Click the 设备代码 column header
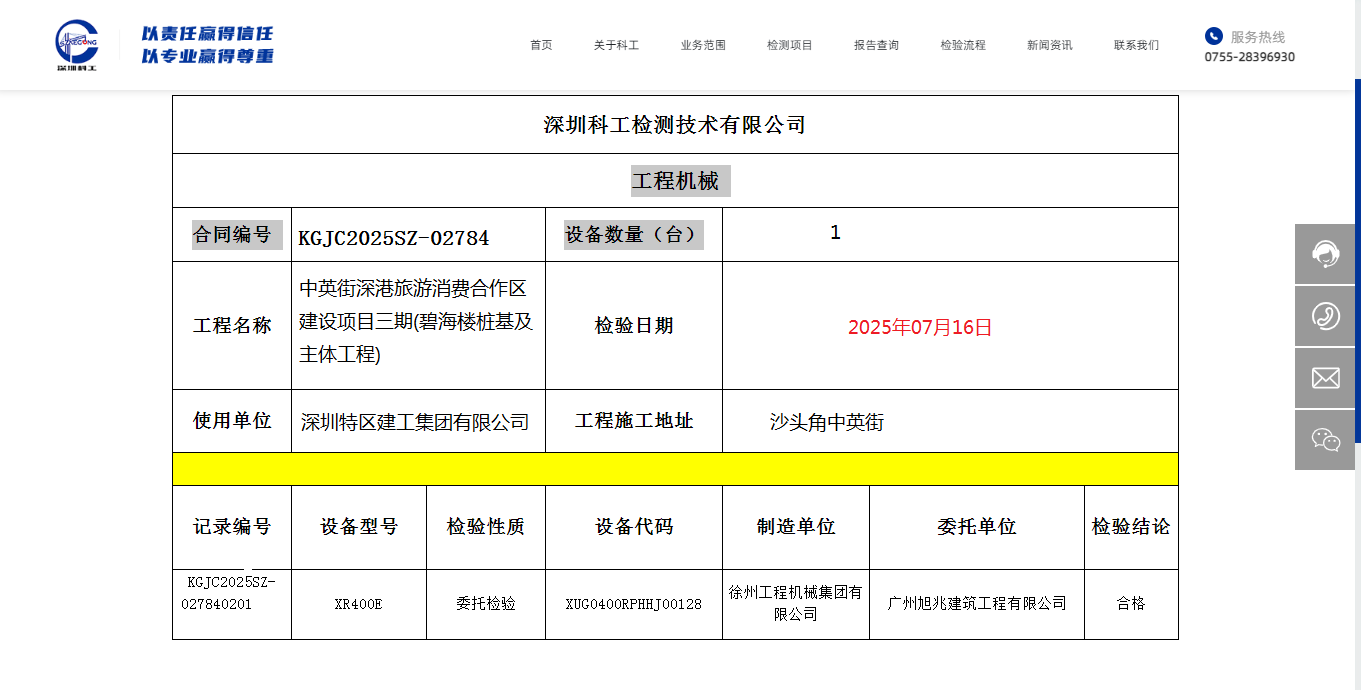 tap(634, 527)
